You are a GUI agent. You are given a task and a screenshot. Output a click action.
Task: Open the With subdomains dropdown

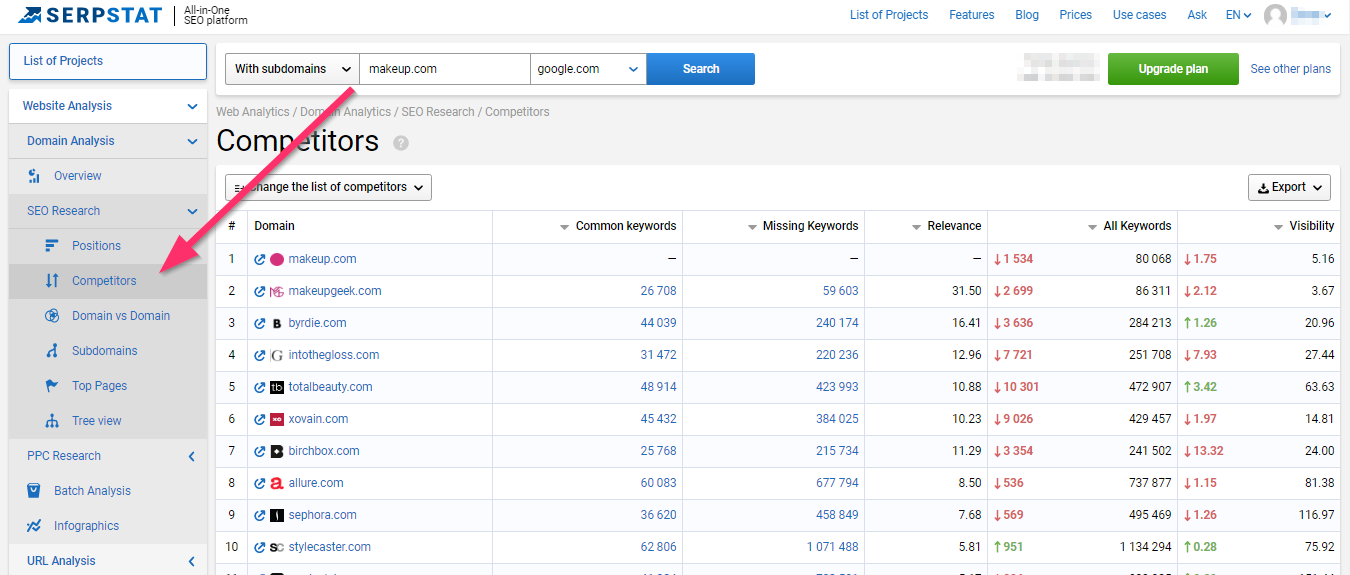pos(292,69)
